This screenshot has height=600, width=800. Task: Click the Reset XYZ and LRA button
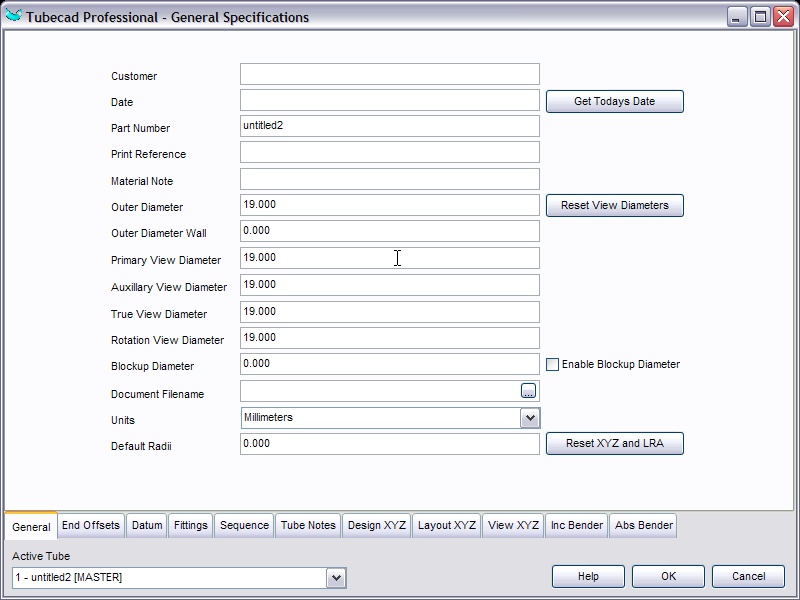tap(614, 443)
